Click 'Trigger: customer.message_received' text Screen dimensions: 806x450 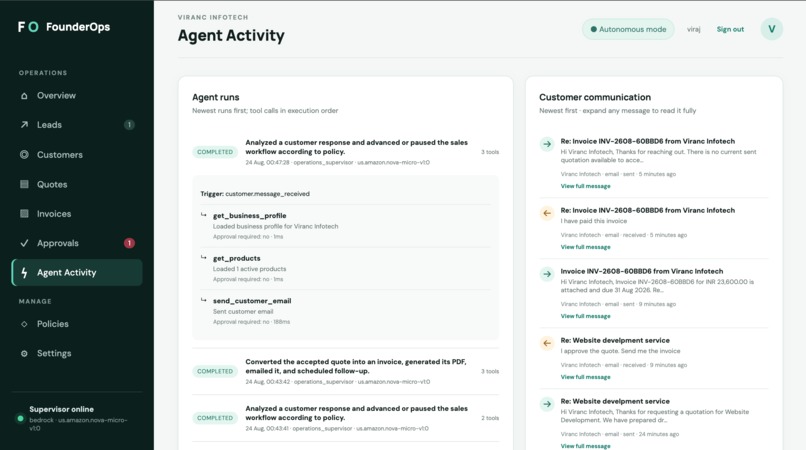[x=255, y=194]
